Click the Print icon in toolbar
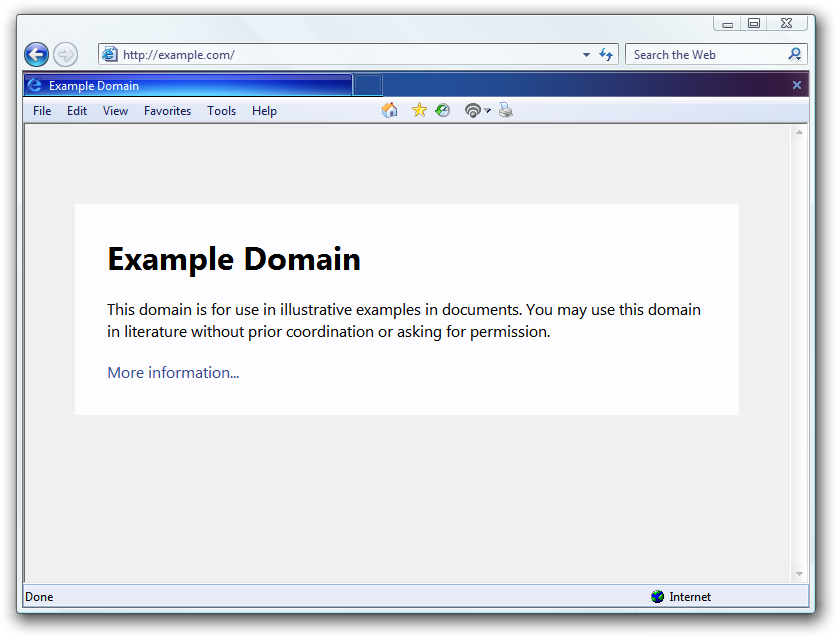The image size is (838, 638). [506, 110]
